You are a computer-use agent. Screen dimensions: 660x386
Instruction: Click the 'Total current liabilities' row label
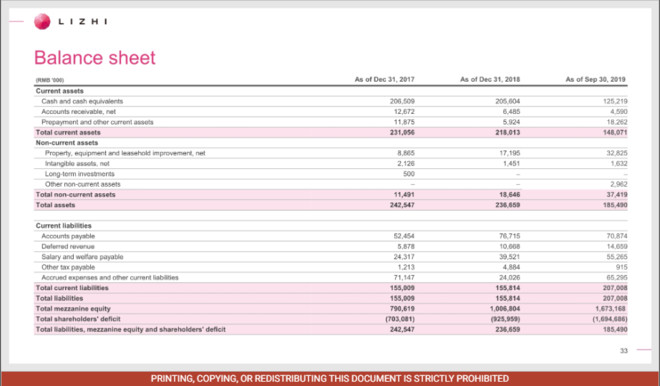pos(72,288)
